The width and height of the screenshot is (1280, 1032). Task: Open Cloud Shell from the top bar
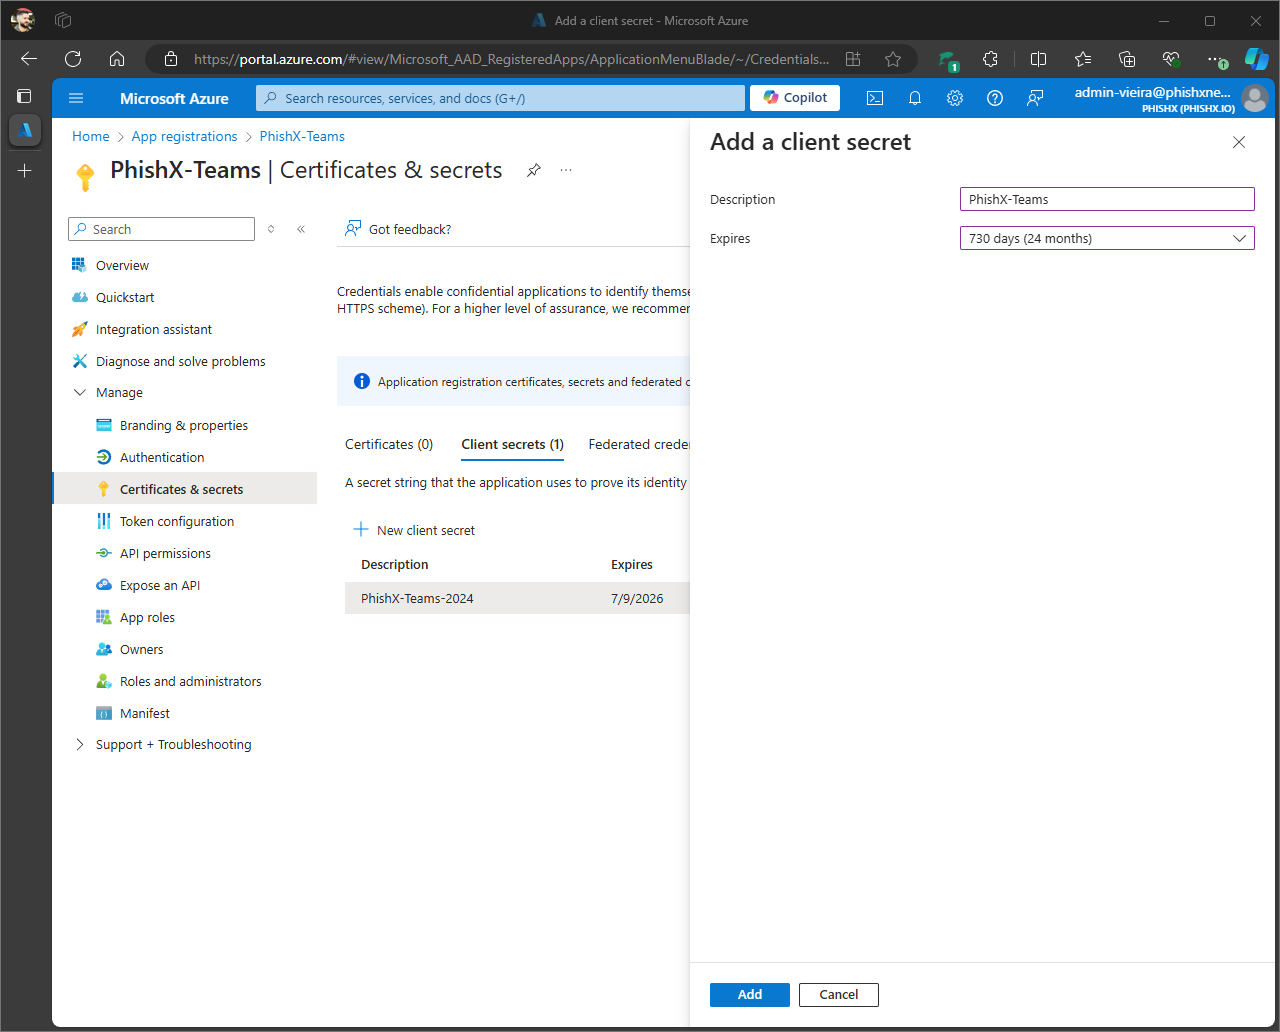[x=875, y=98]
